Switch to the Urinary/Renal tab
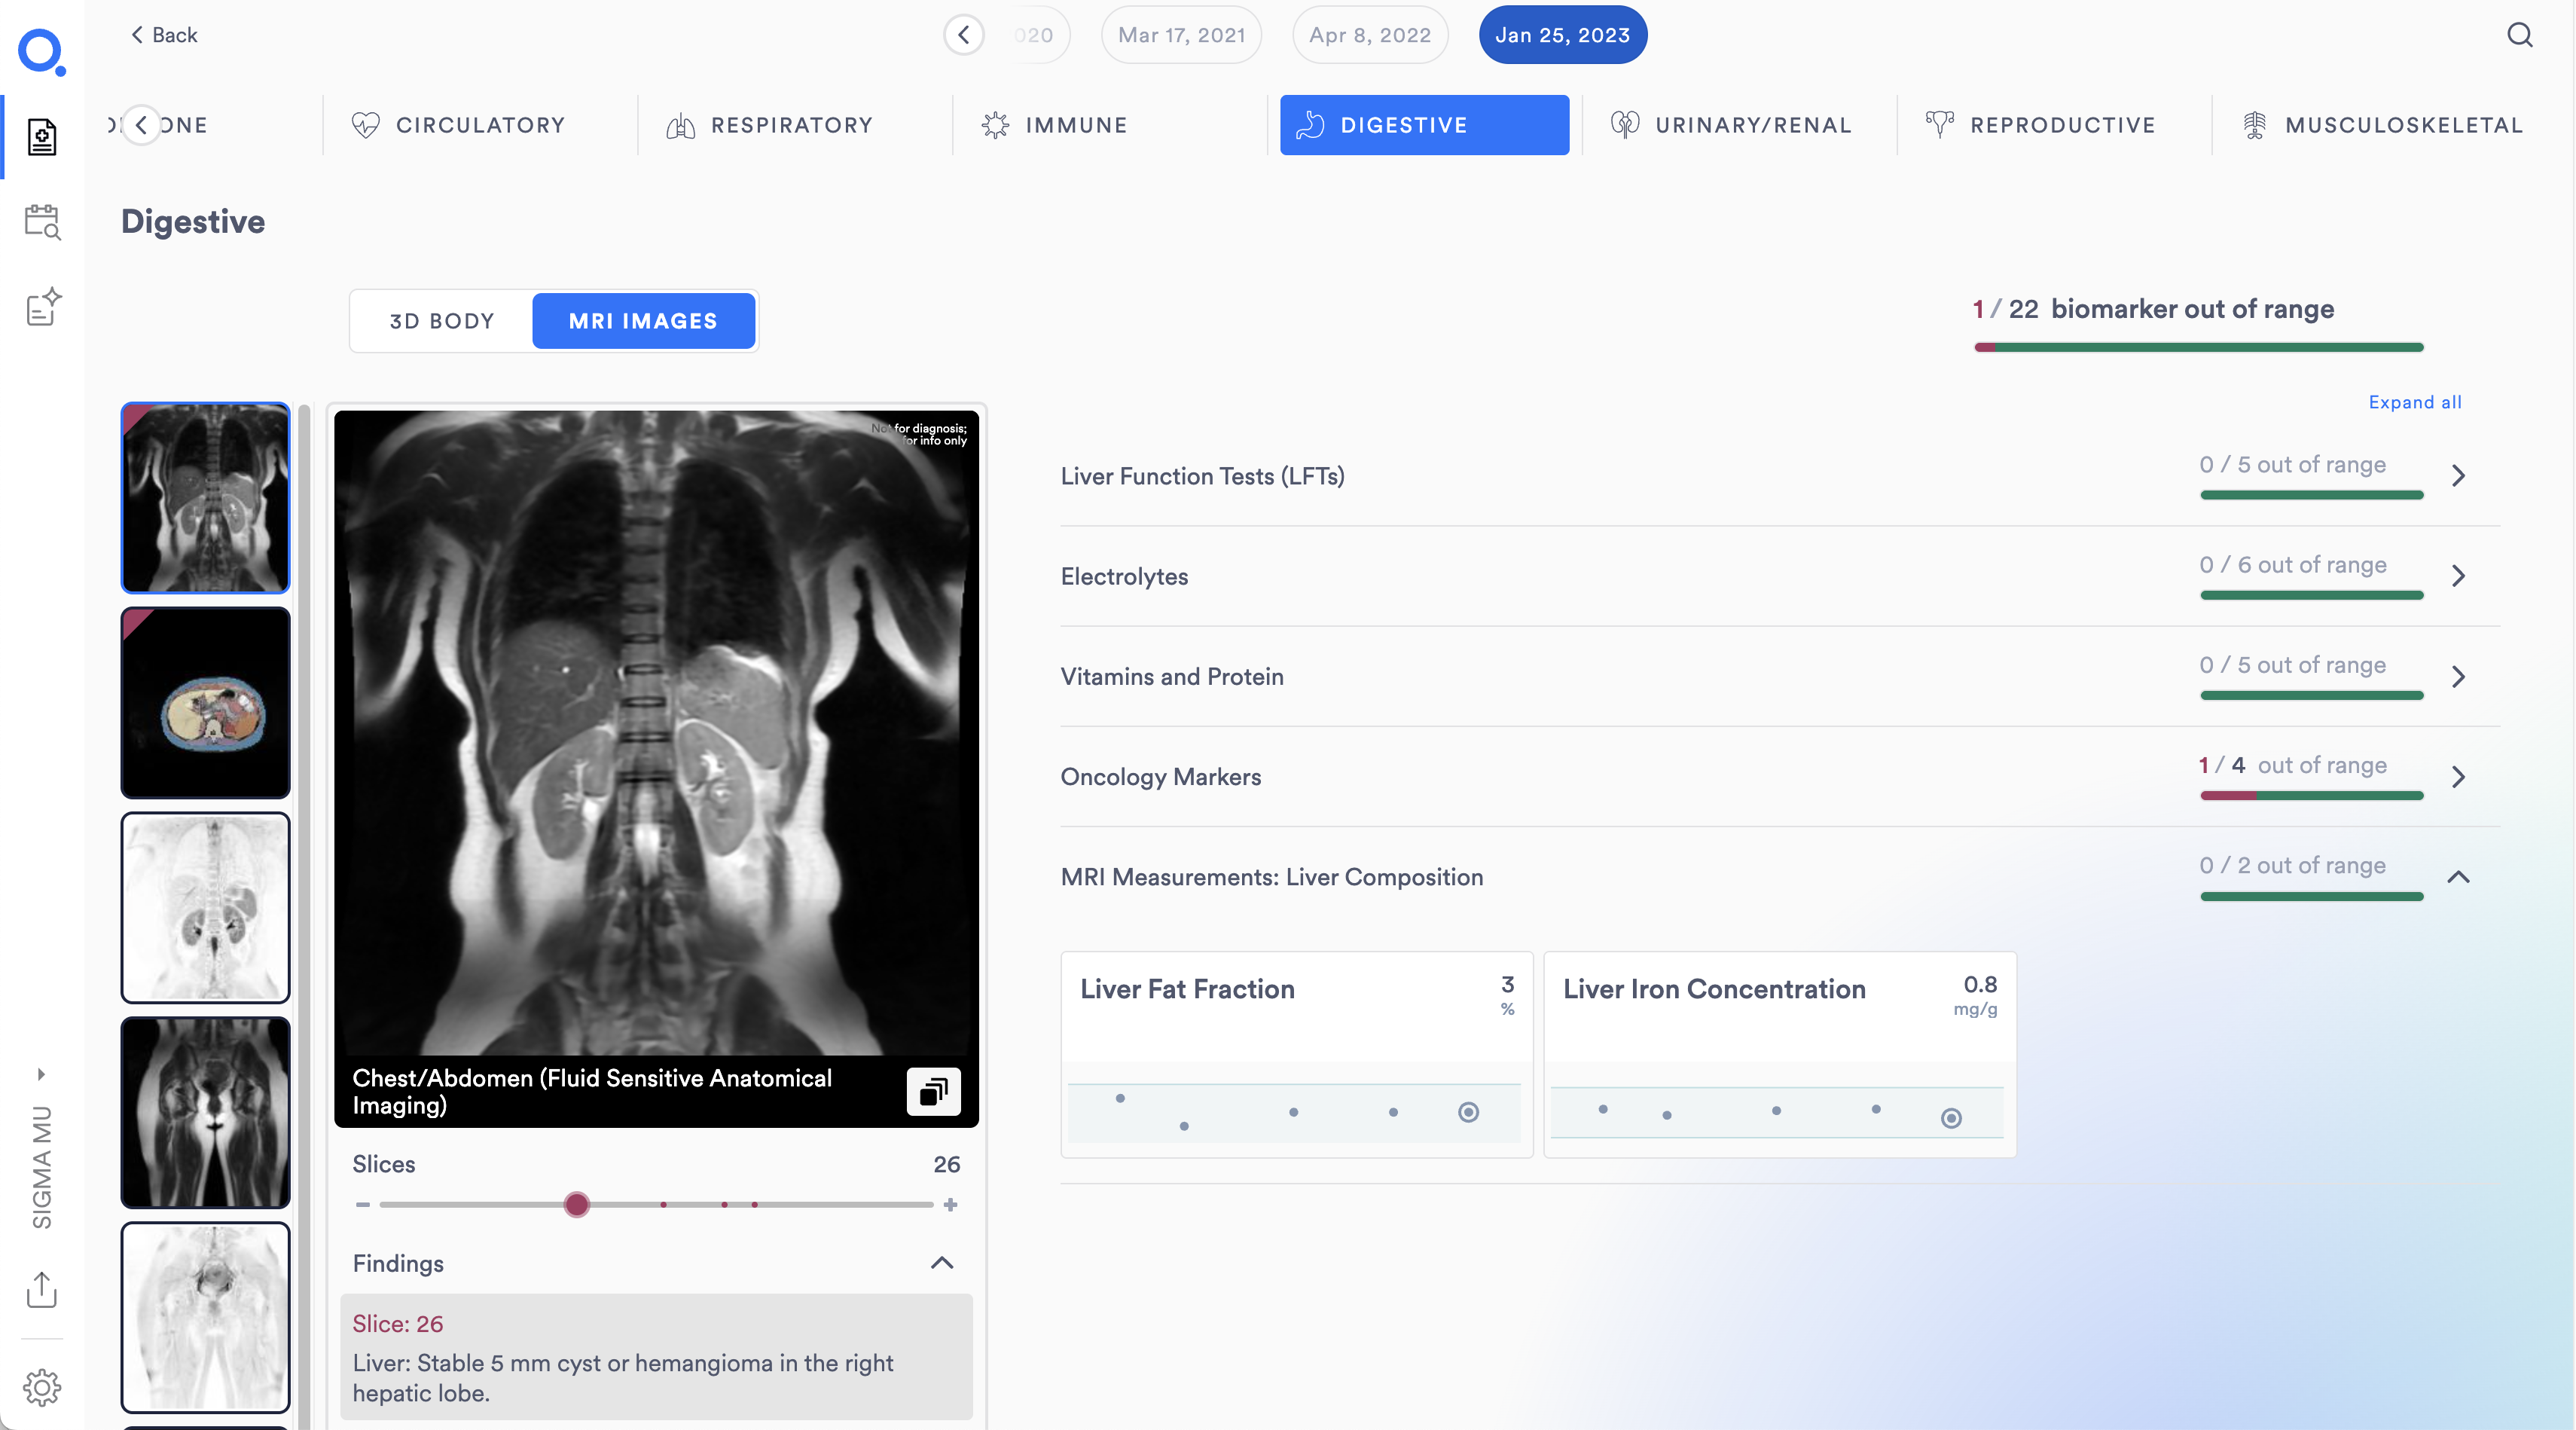Screen dimensions: 2576x1430 pos(1732,125)
